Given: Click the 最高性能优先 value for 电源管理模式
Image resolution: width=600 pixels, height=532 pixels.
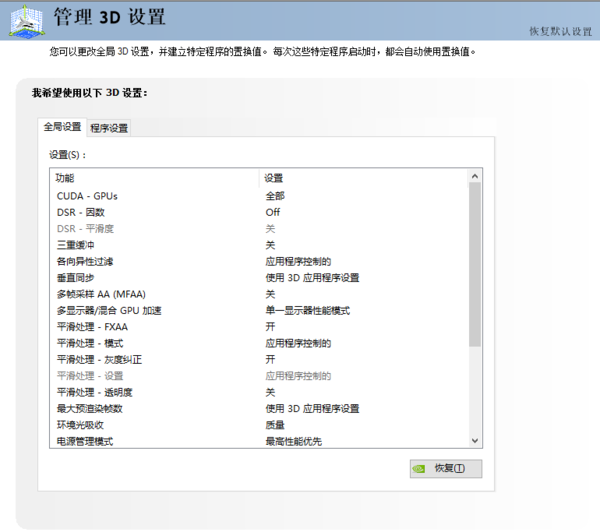Looking at the screenshot, I should (294, 441).
